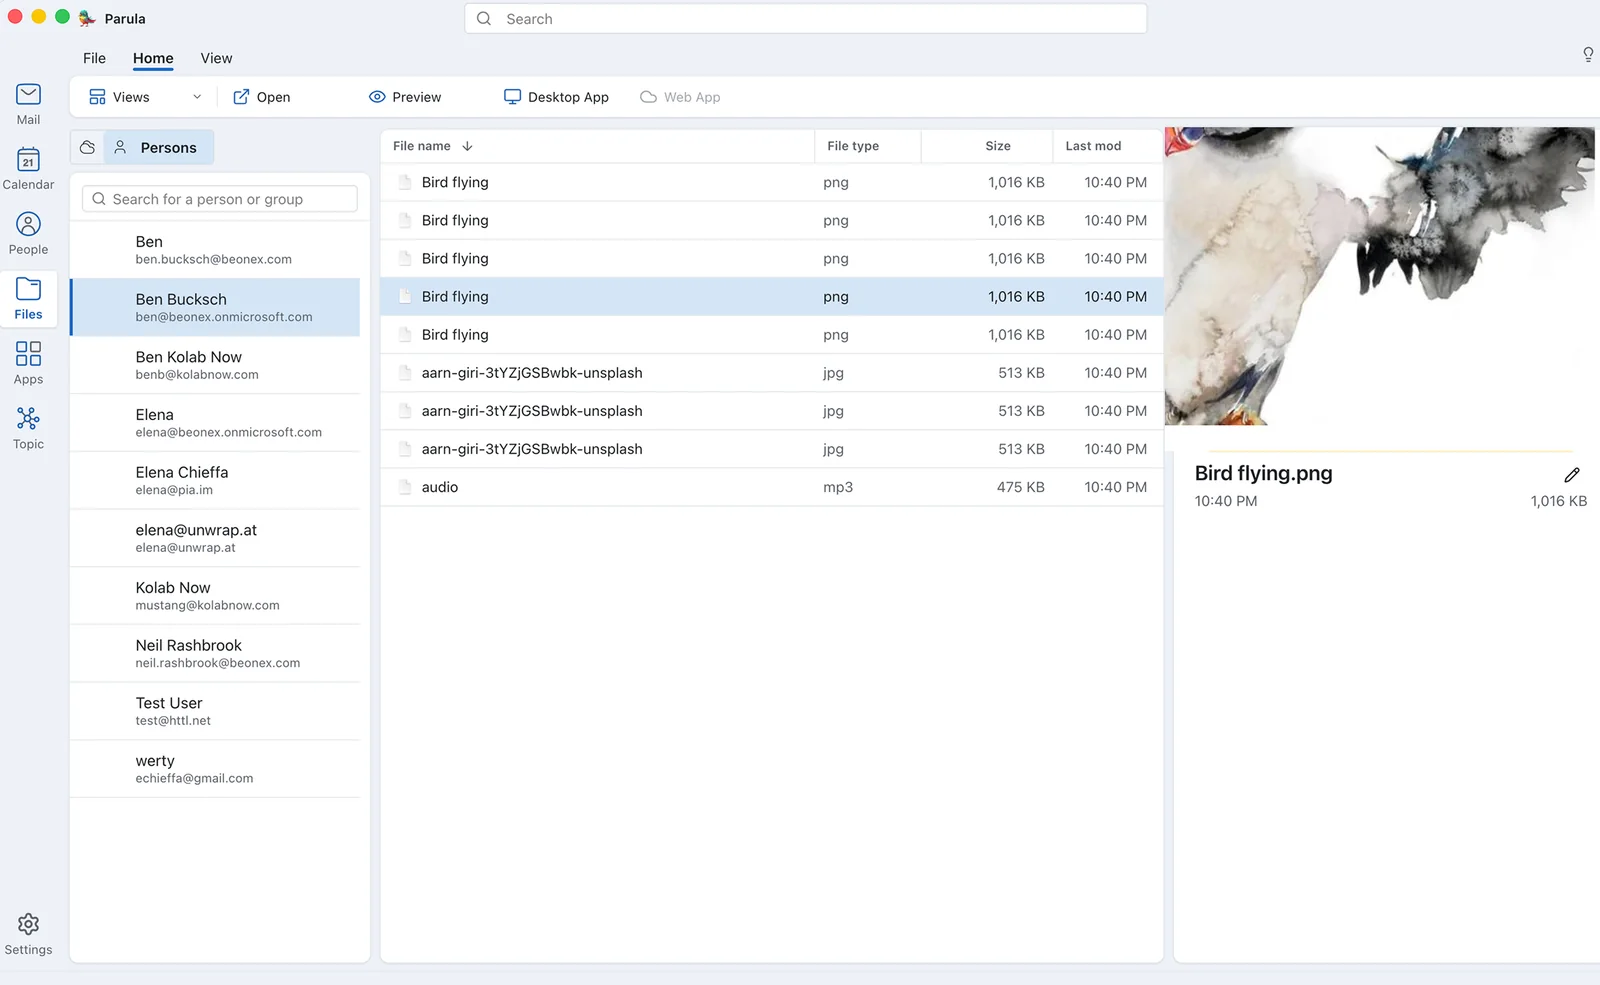1600x985 pixels.
Task: Select Elena elena@beonex.onmicrosoft.com
Action: 215,423
